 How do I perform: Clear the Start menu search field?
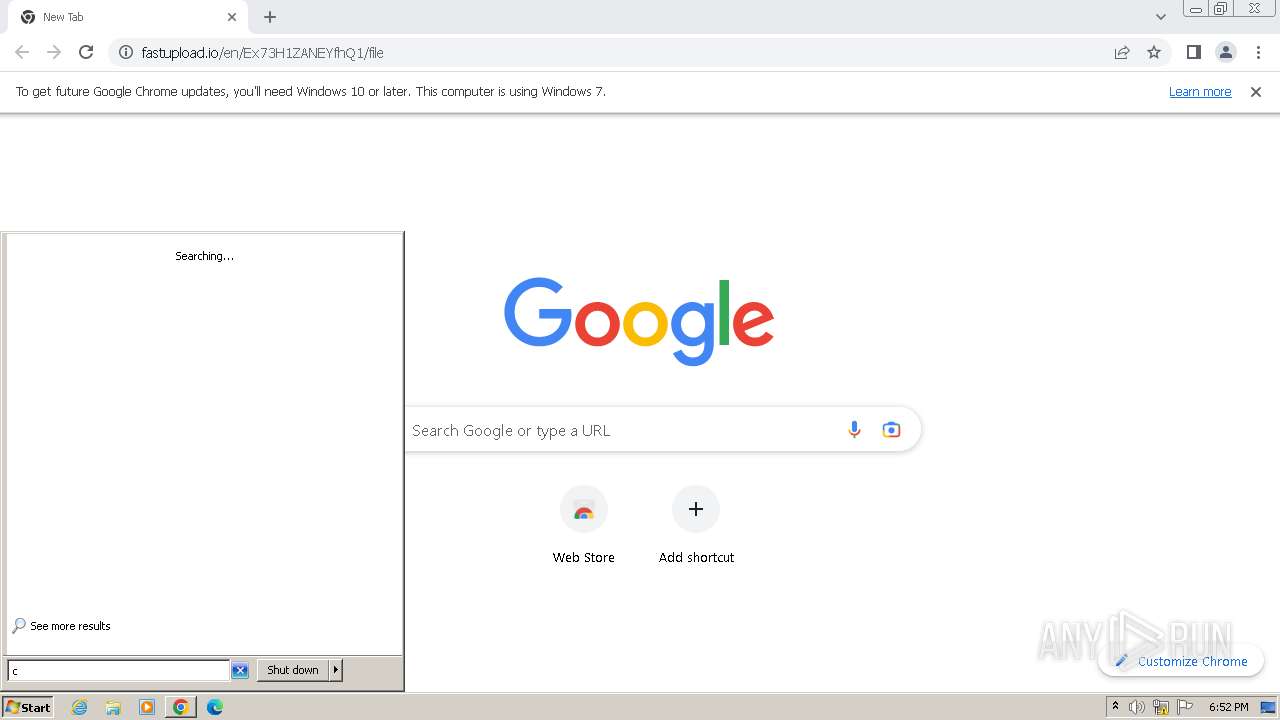(x=240, y=670)
